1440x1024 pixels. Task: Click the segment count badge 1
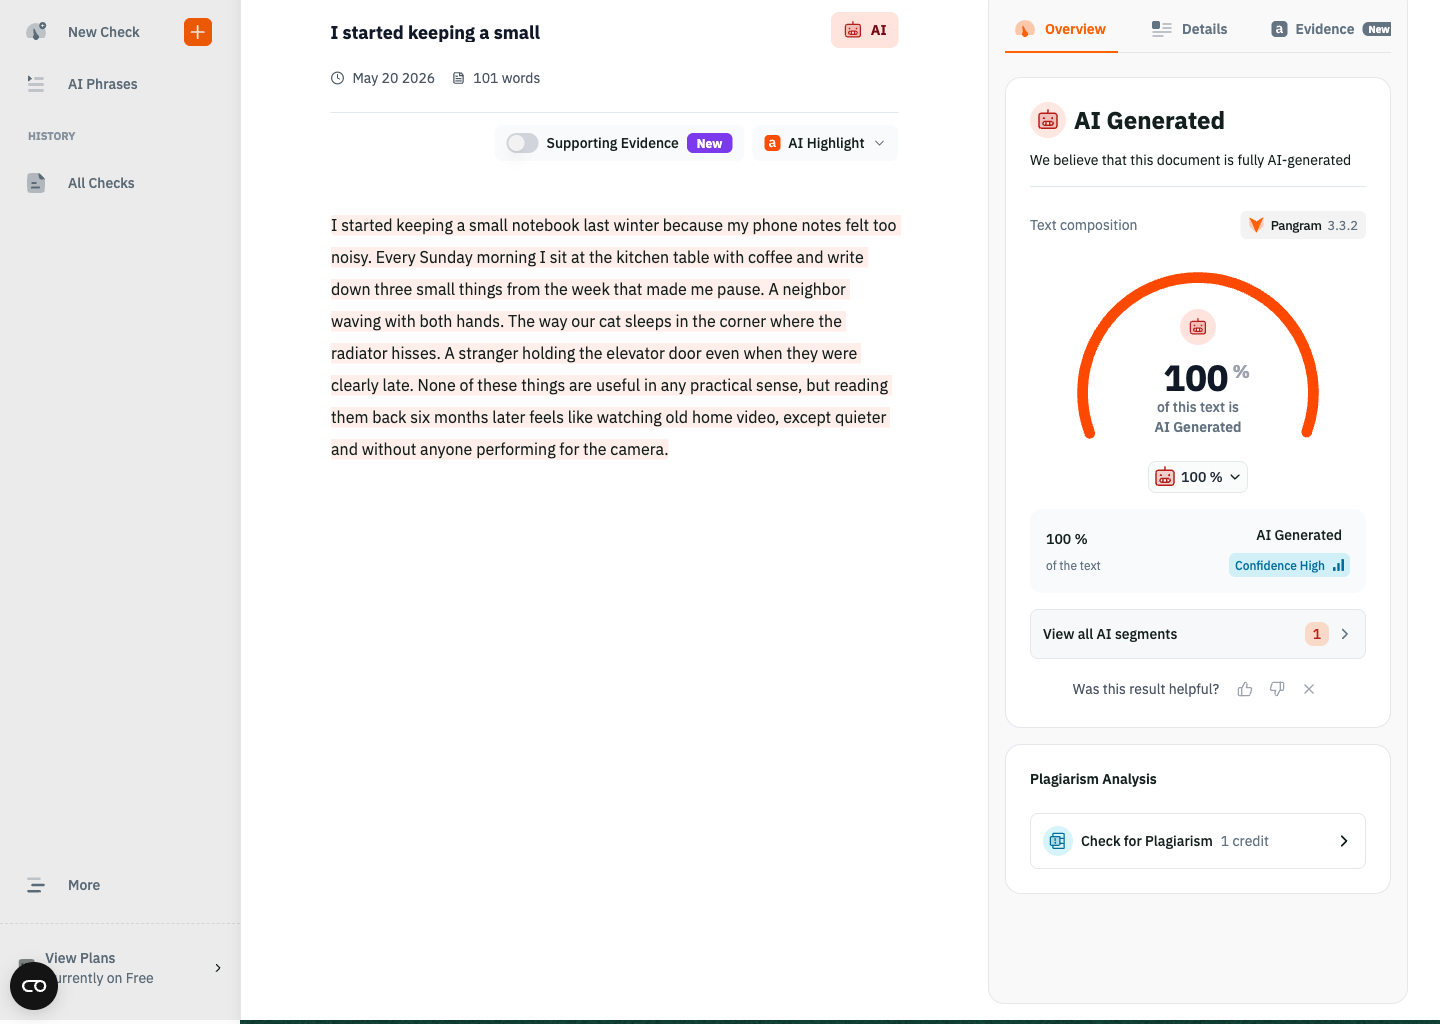(1317, 634)
